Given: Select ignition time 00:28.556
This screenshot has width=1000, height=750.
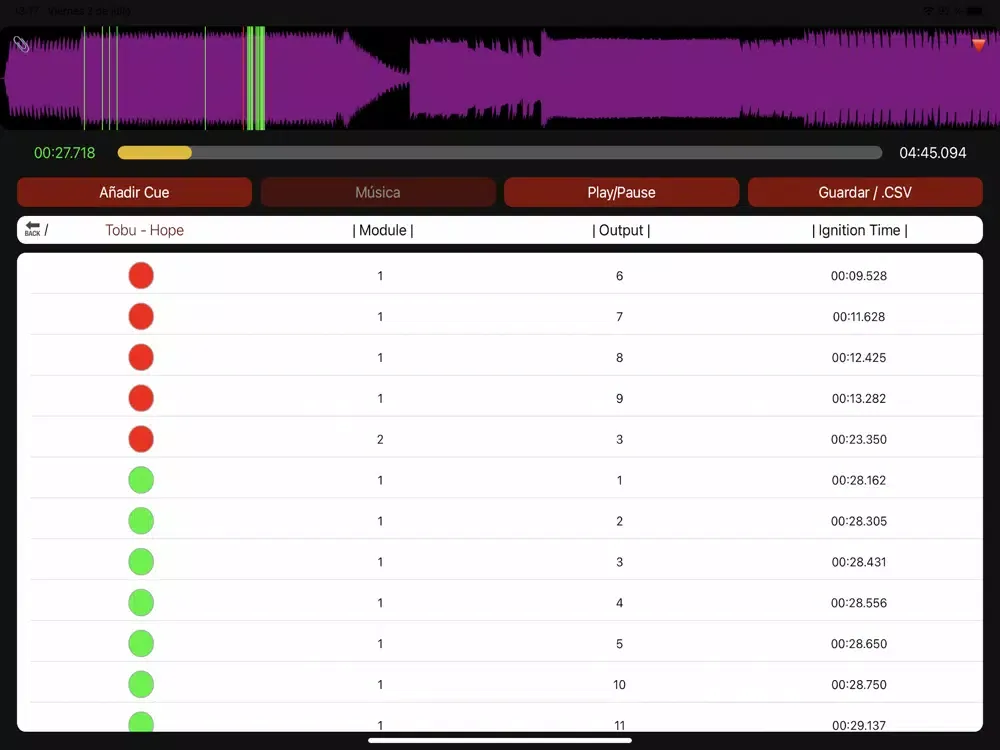Looking at the screenshot, I should 859,603.
